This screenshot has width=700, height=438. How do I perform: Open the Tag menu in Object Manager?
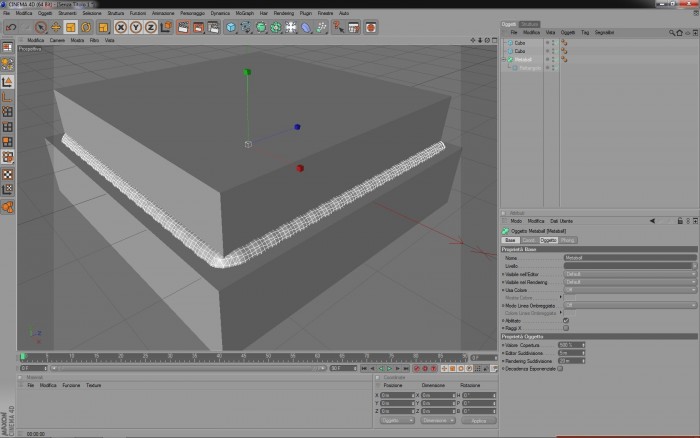click(585, 33)
